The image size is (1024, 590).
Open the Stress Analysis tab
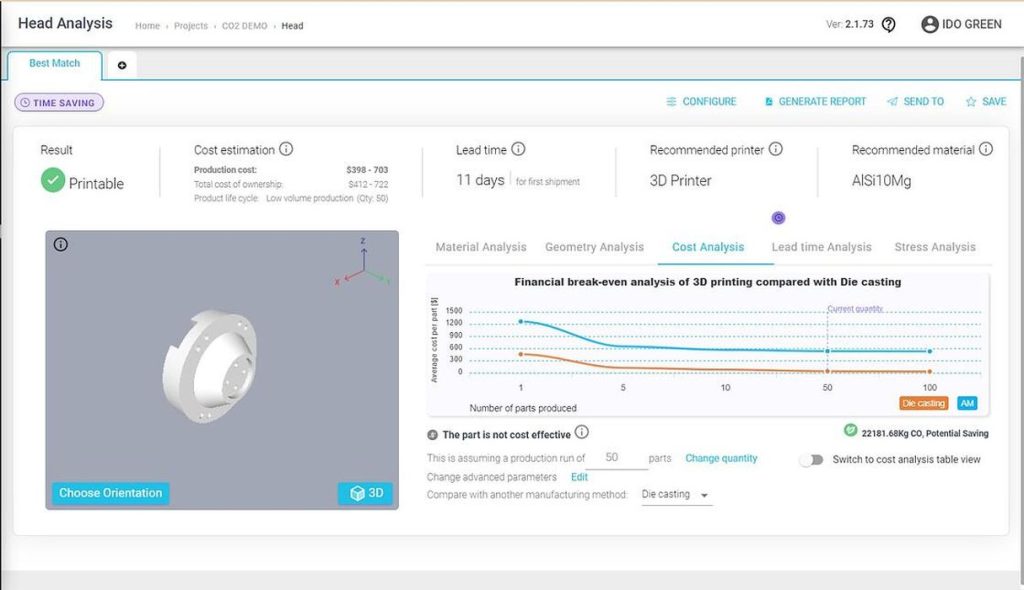[x=935, y=247]
